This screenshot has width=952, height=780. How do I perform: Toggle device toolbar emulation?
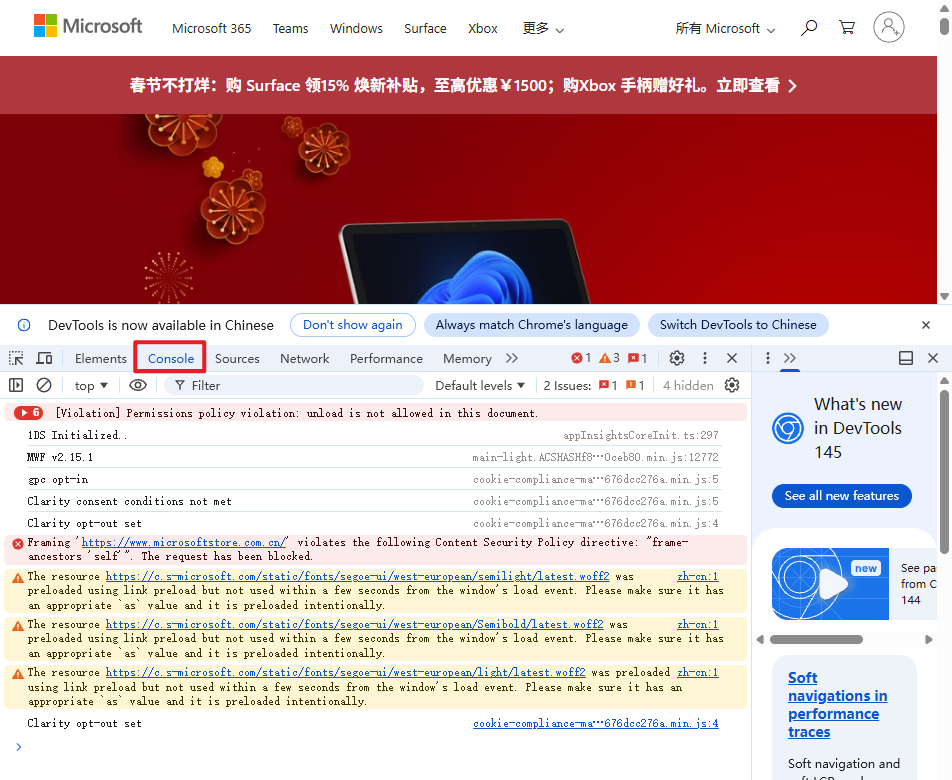tap(44, 358)
